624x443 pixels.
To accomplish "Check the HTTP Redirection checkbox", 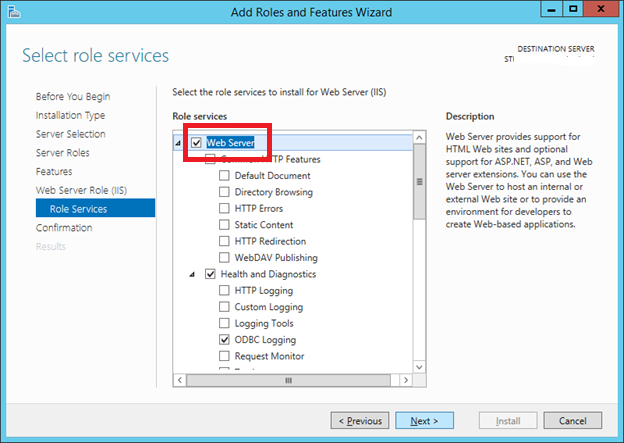I will click(x=224, y=241).
